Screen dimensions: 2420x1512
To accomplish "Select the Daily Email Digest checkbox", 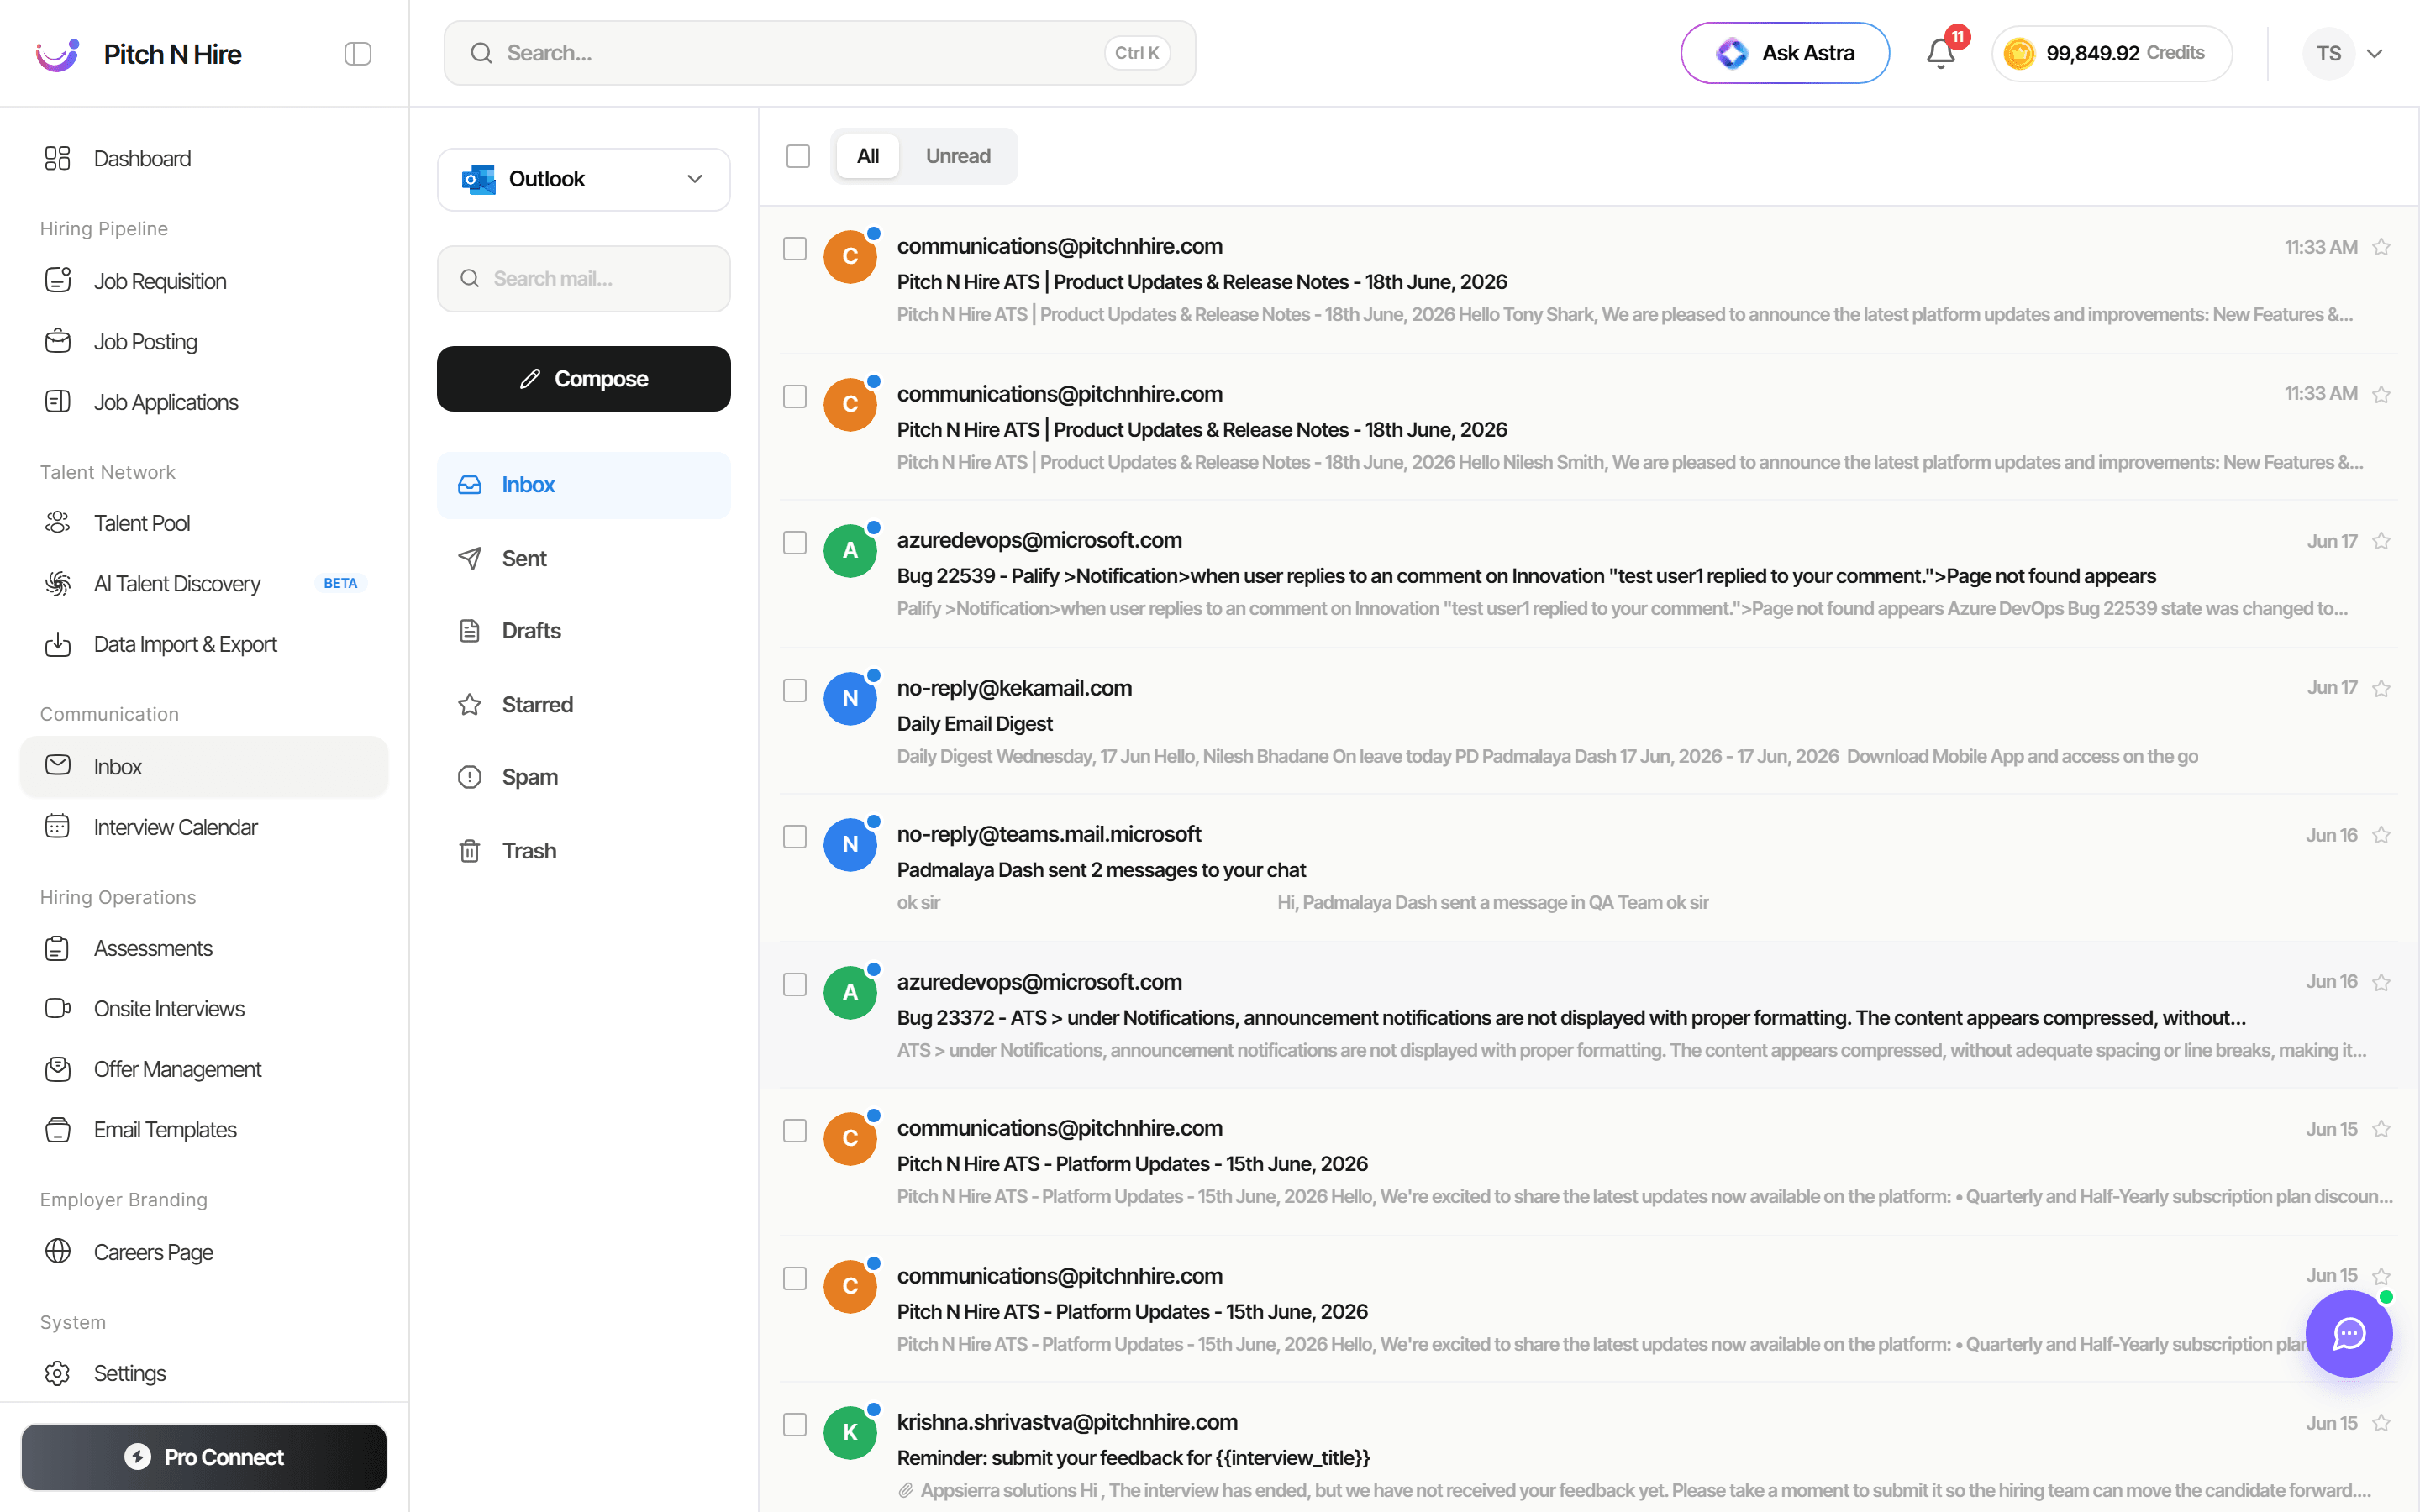I will tap(795, 690).
